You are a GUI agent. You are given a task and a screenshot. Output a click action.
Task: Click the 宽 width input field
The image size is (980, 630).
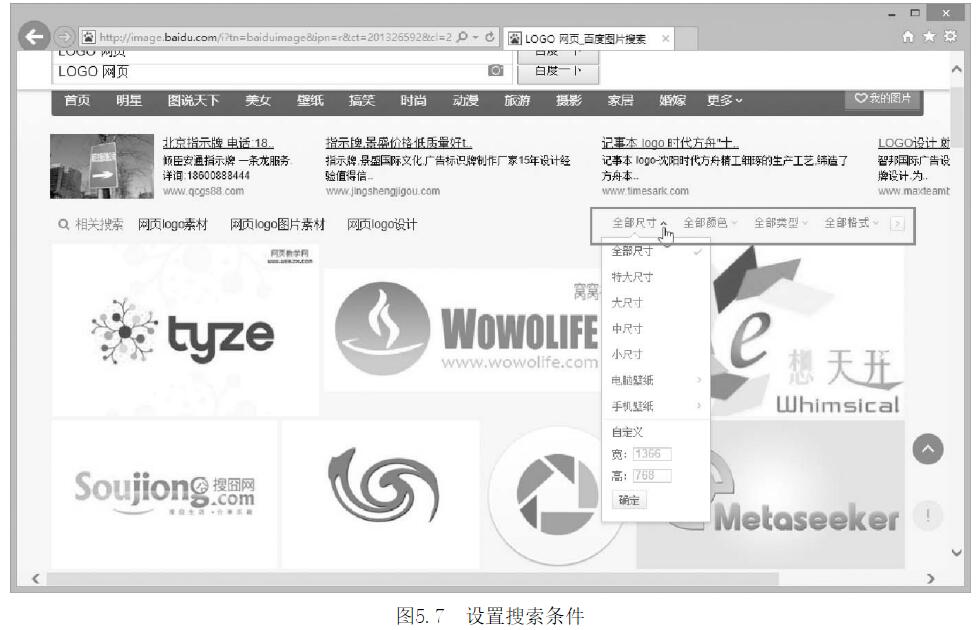652,454
